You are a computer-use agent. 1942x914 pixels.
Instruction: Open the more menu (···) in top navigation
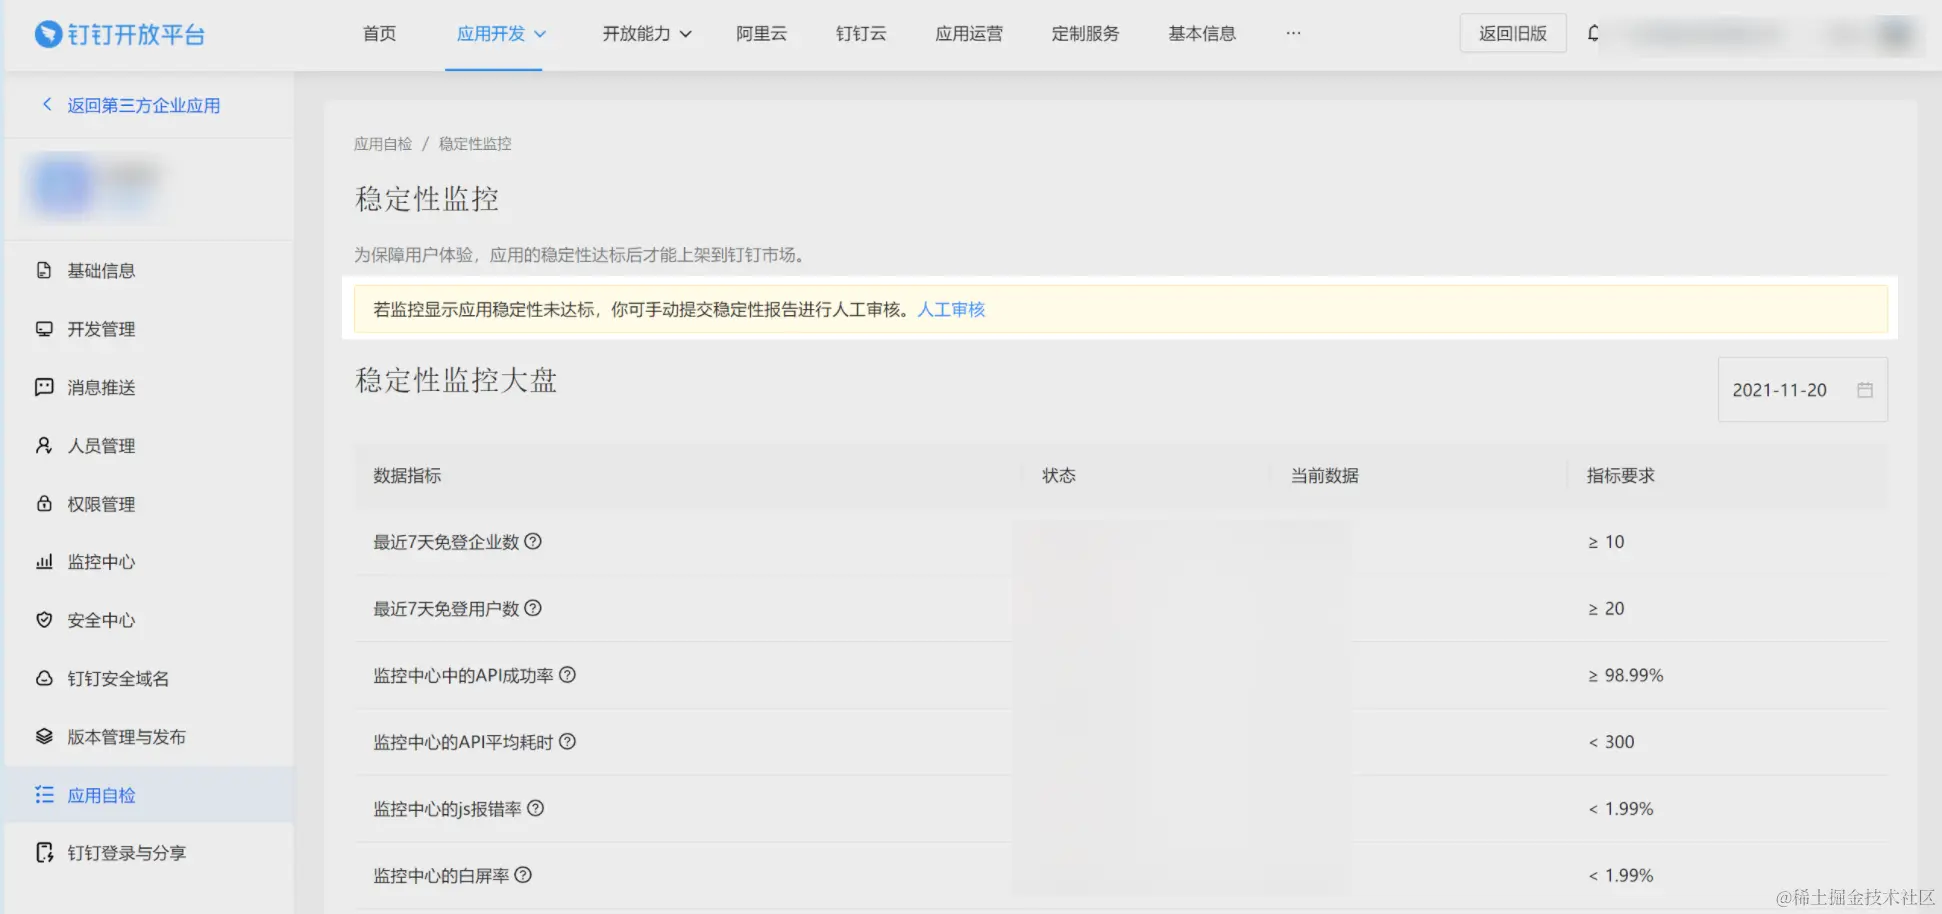1293,33
